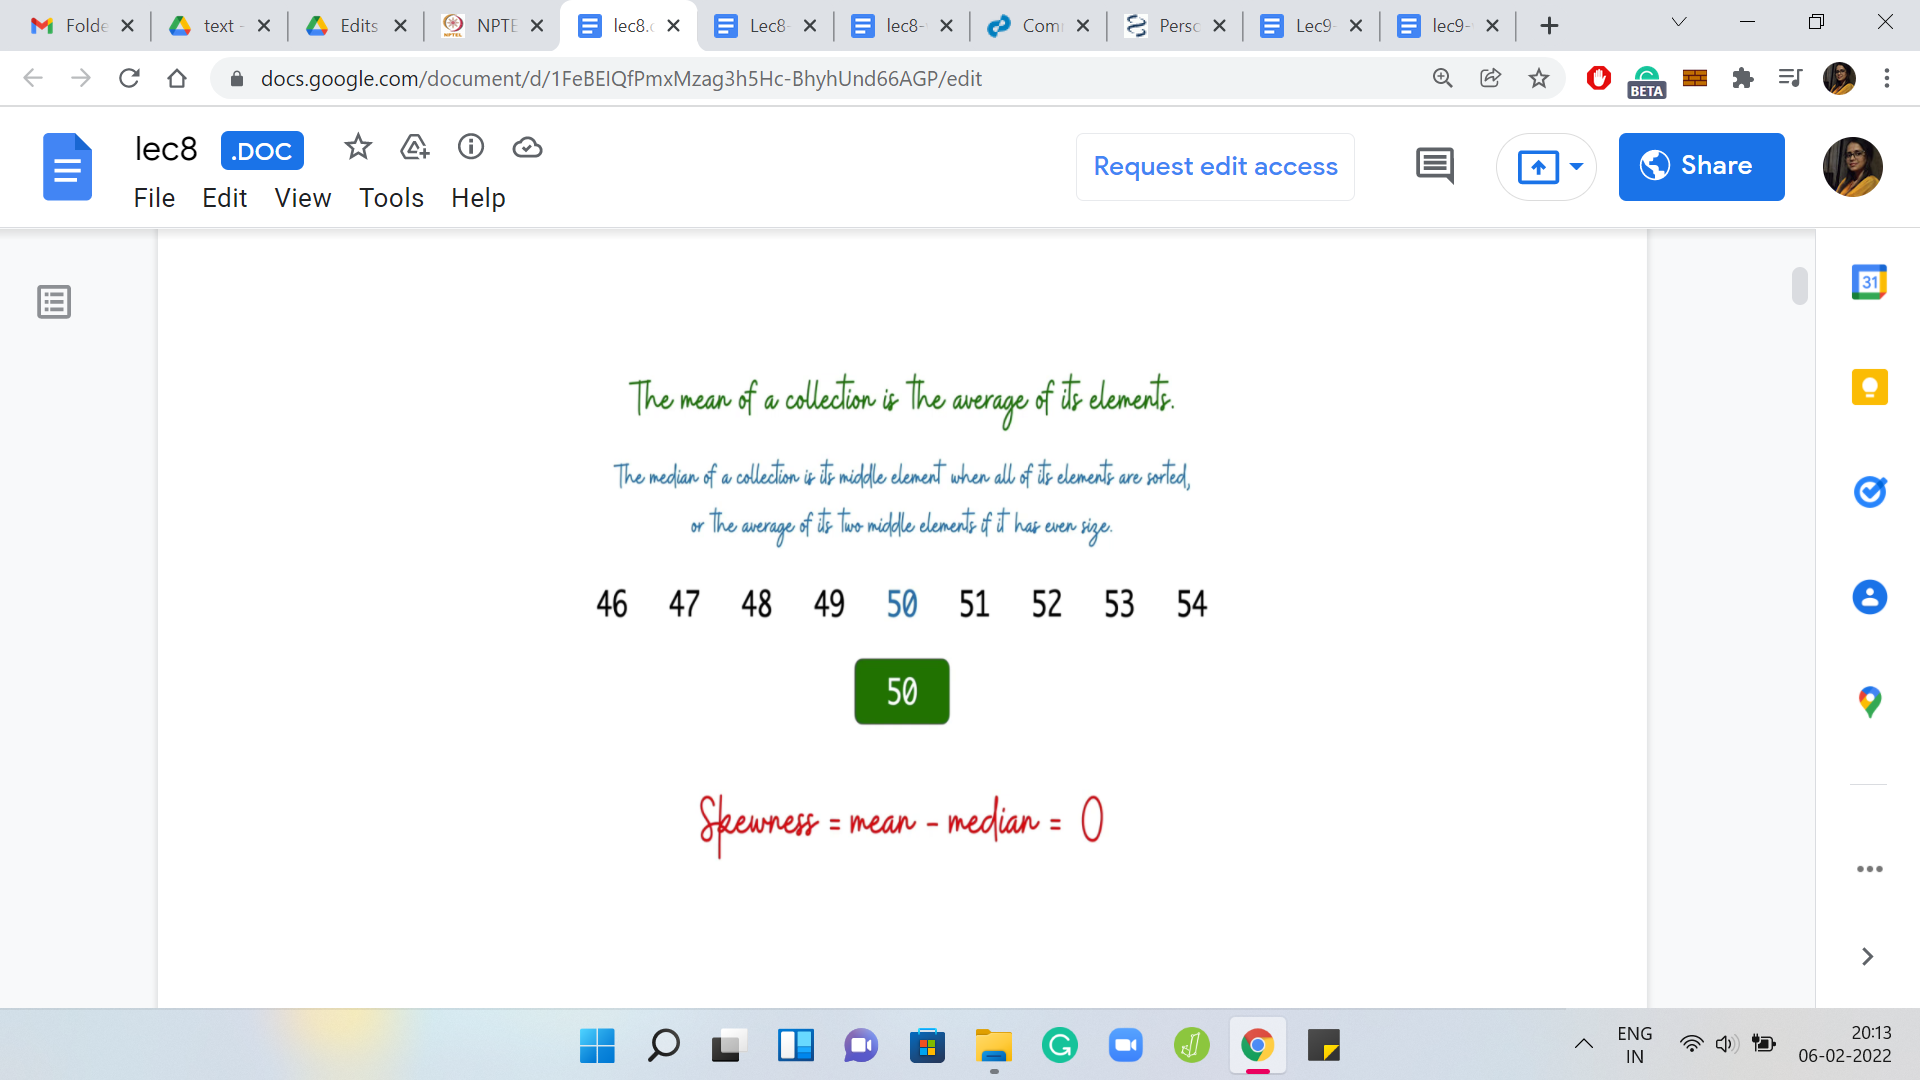
Task: Open the Tools menu
Action: click(391, 198)
